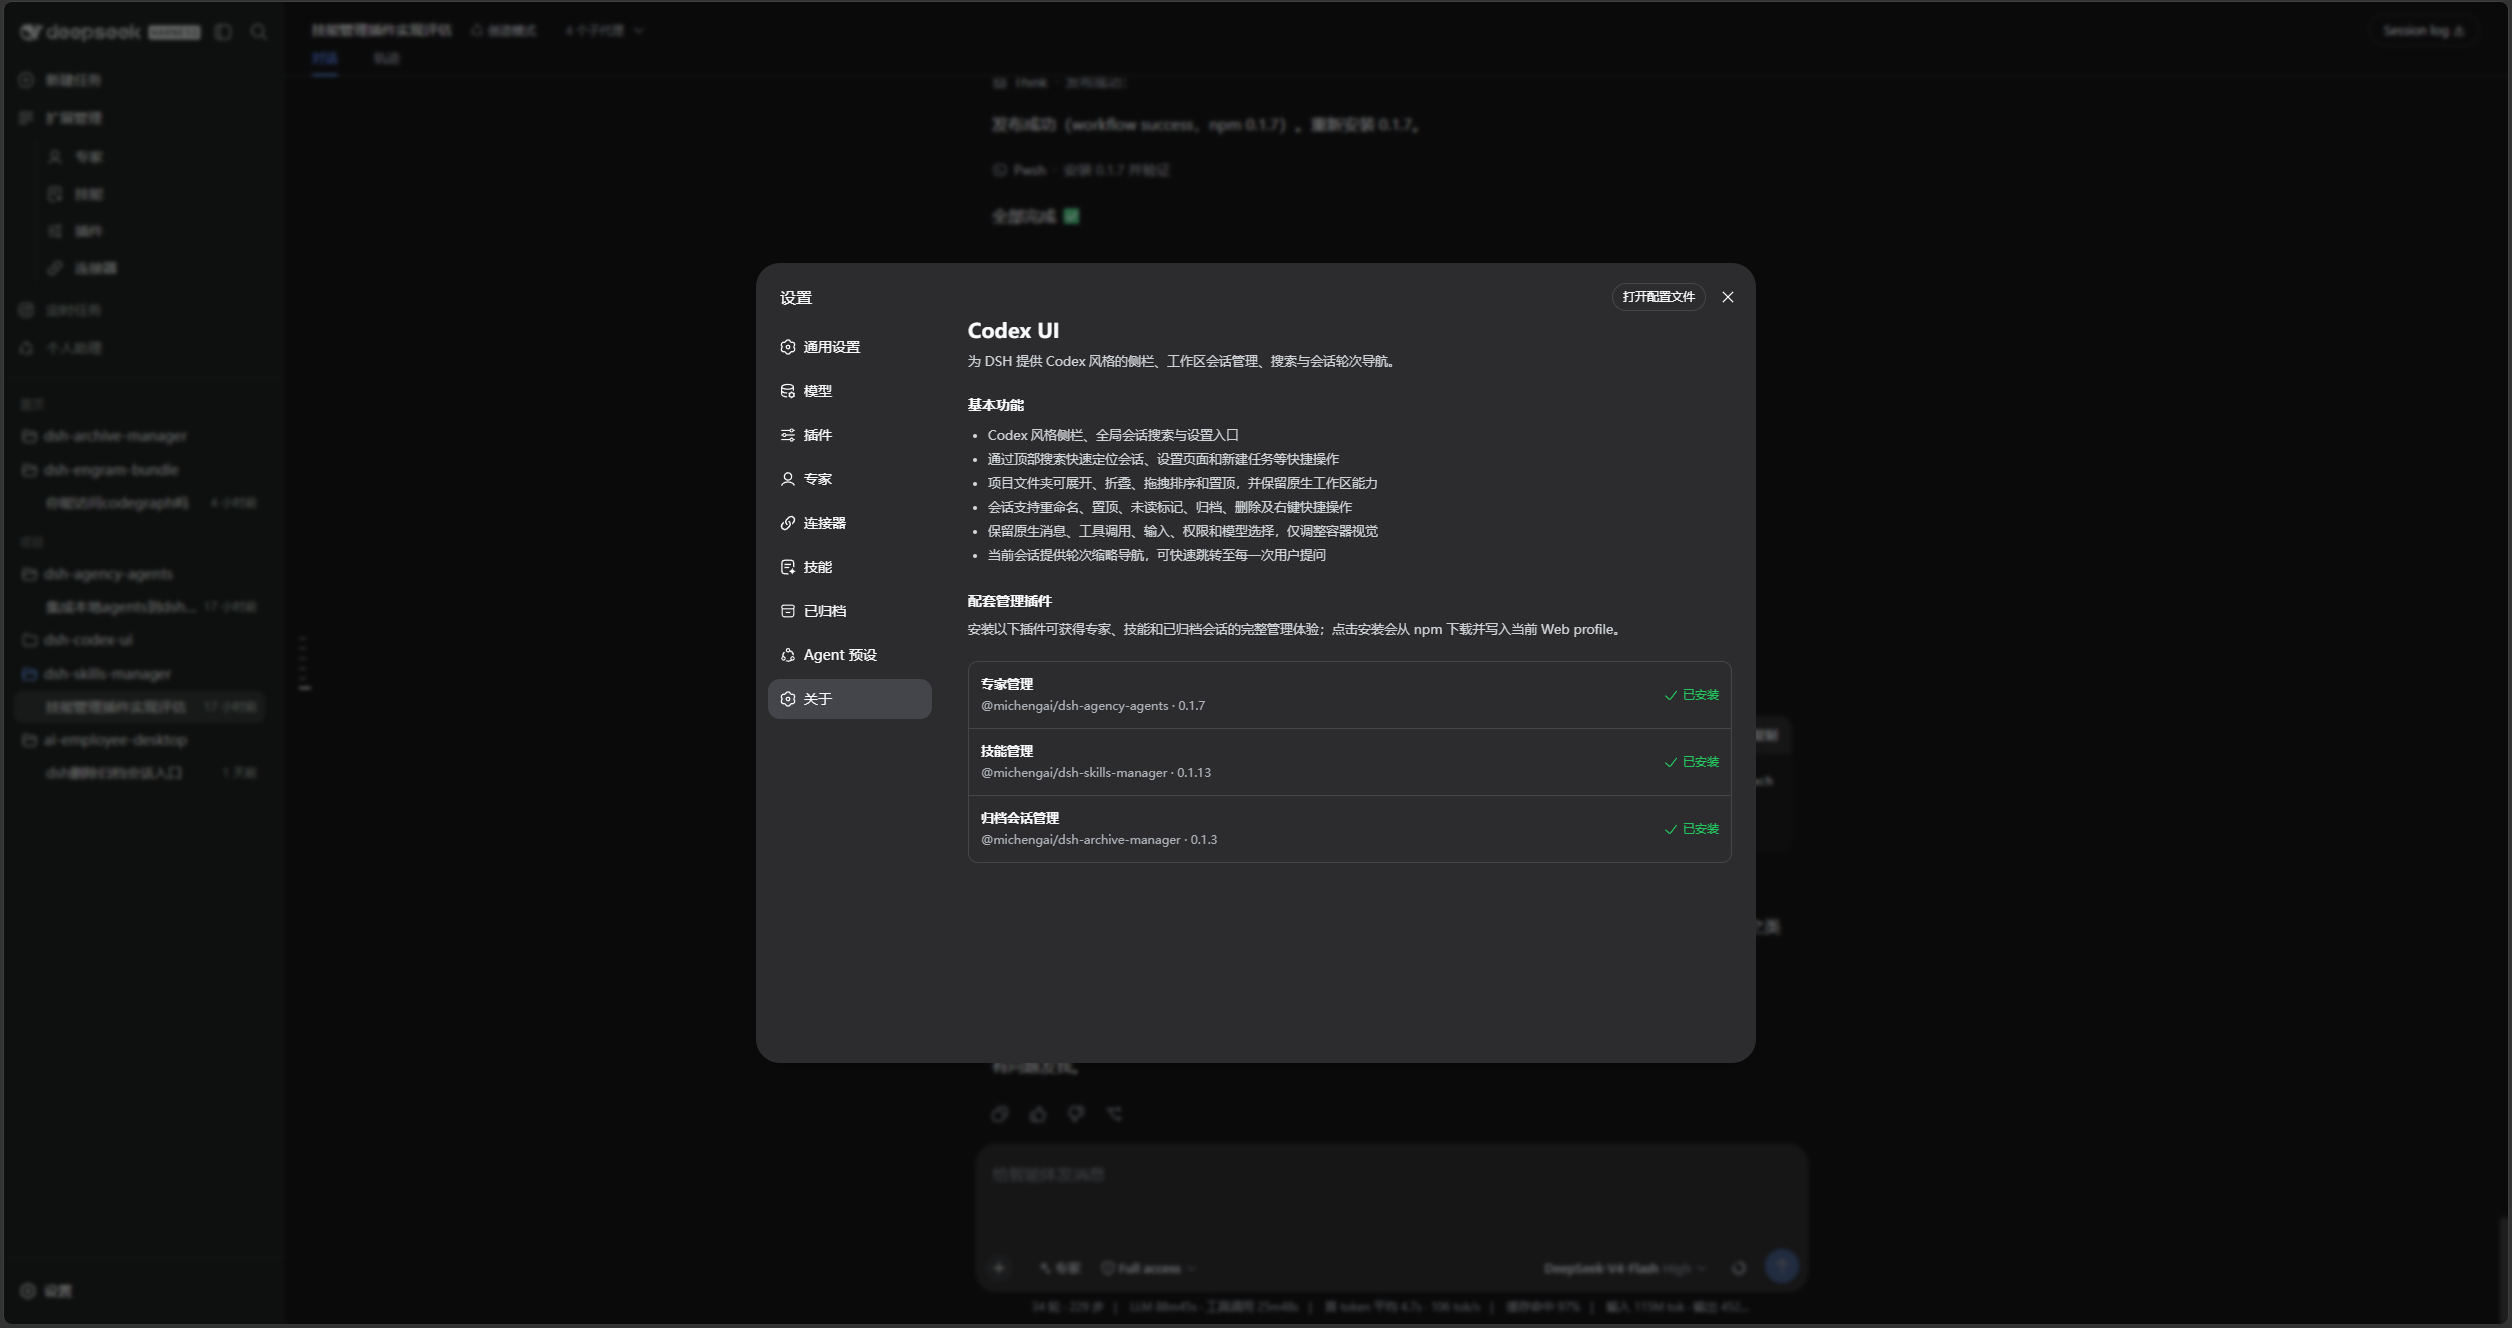Click the 打开配置文件 button
The image size is (2512, 1328).
point(1658,297)
